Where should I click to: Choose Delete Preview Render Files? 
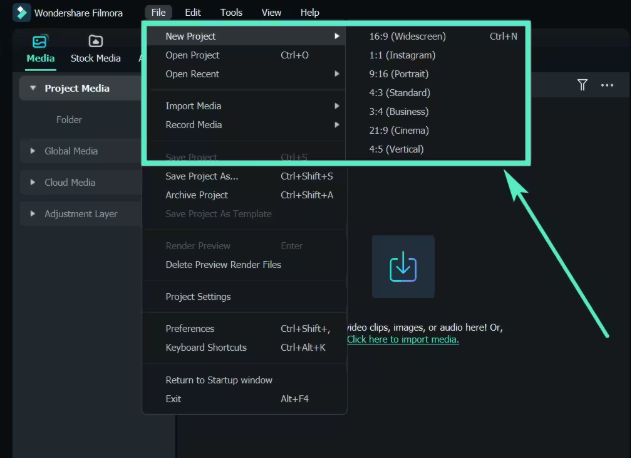coord(245,265)
